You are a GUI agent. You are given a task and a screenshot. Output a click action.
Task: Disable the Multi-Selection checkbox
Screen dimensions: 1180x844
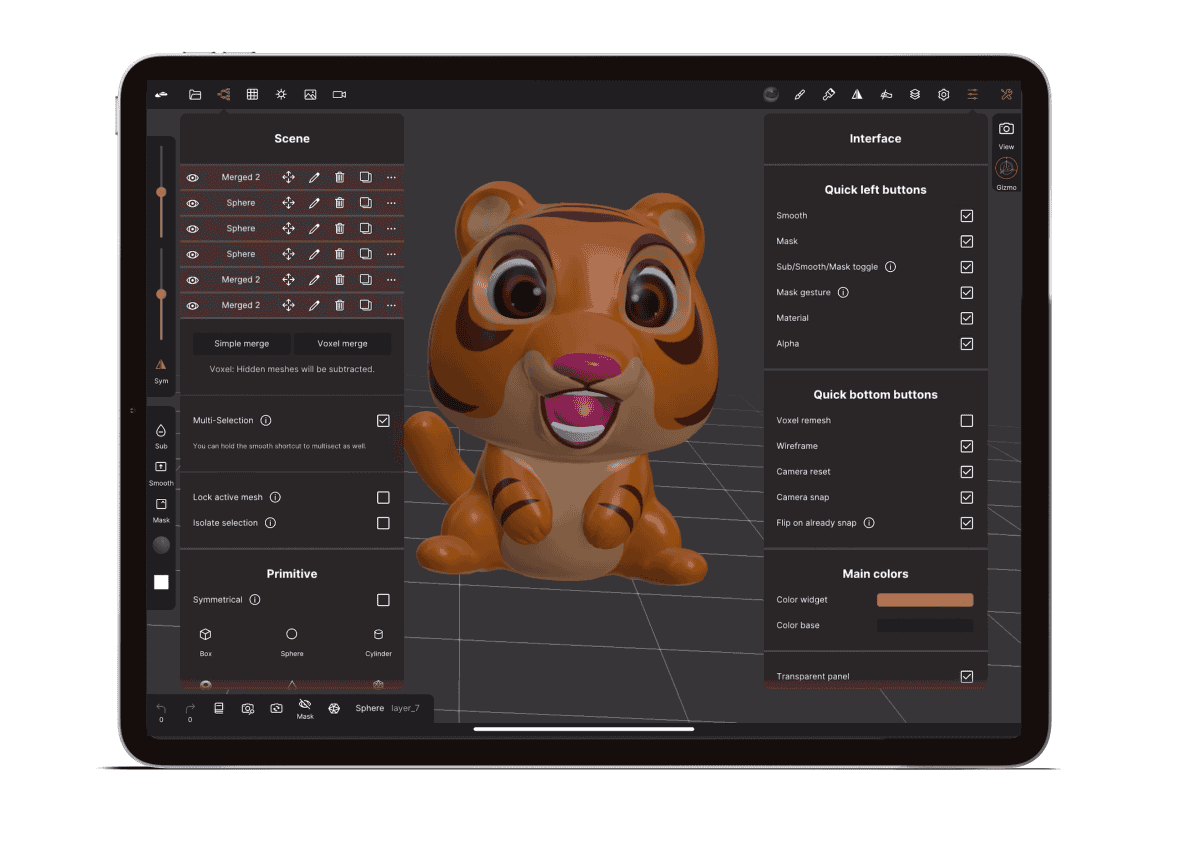tap(383, 420)
